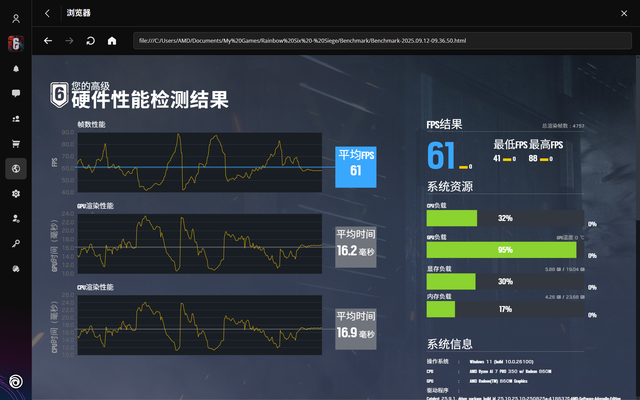
Task: Navigate forward with the browser right arrow
Action: tap(69, 40)
